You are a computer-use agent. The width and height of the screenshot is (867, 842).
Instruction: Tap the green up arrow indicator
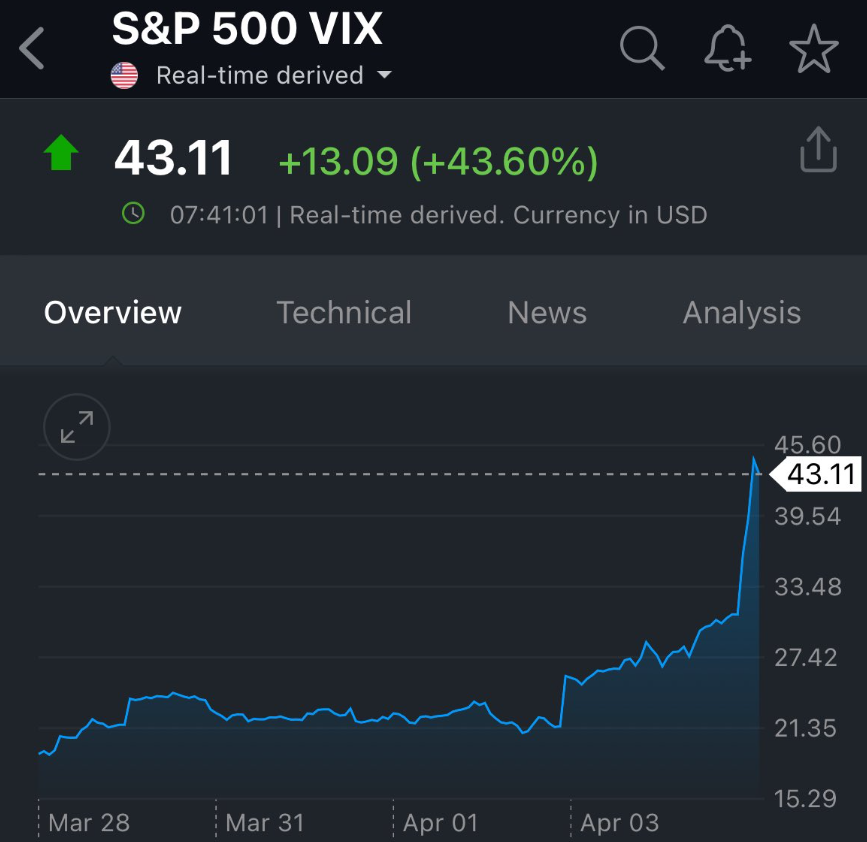[61, 155]
